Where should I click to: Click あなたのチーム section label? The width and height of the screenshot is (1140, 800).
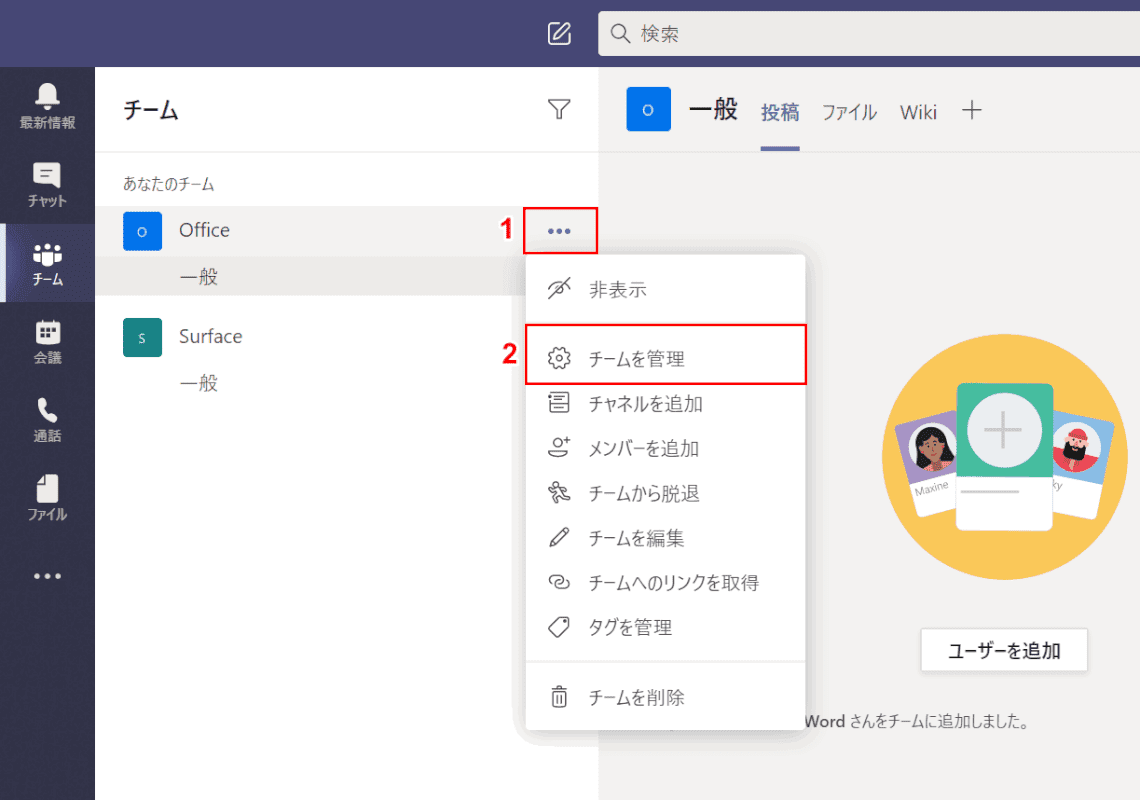(x=169, y=184)
